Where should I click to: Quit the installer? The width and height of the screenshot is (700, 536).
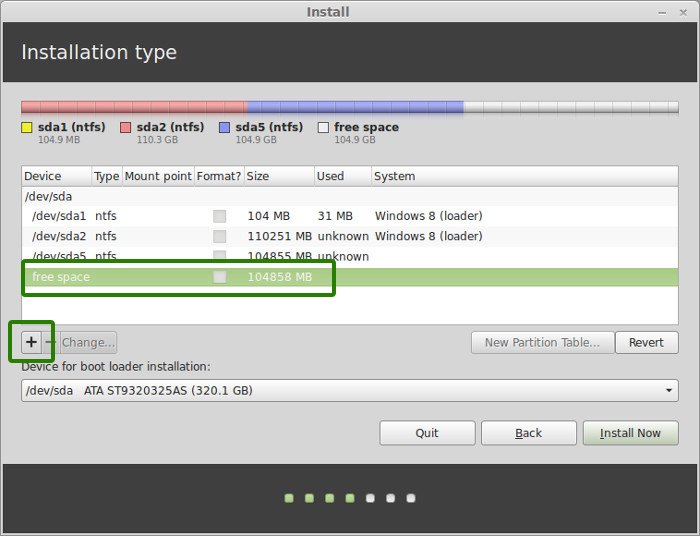coord(427,433)
